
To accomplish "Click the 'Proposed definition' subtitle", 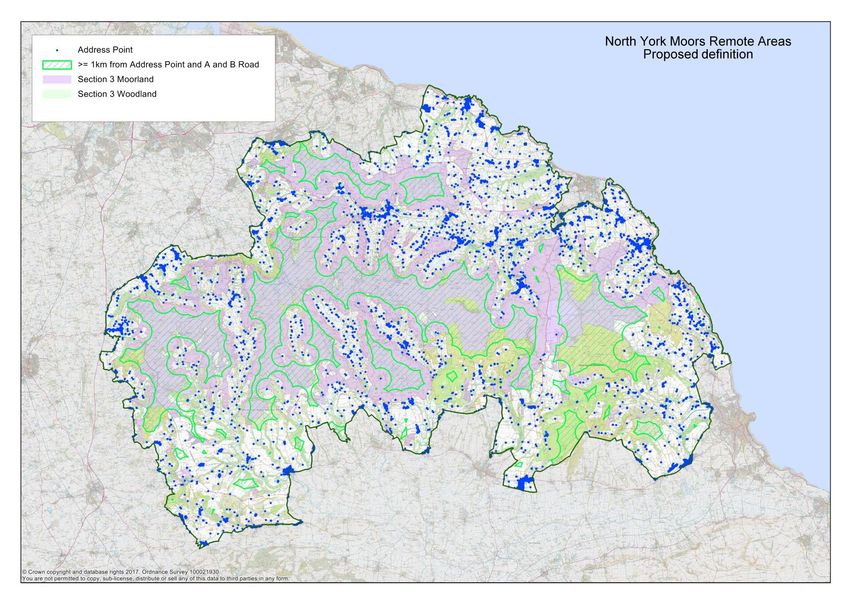I will coord(698,54).
